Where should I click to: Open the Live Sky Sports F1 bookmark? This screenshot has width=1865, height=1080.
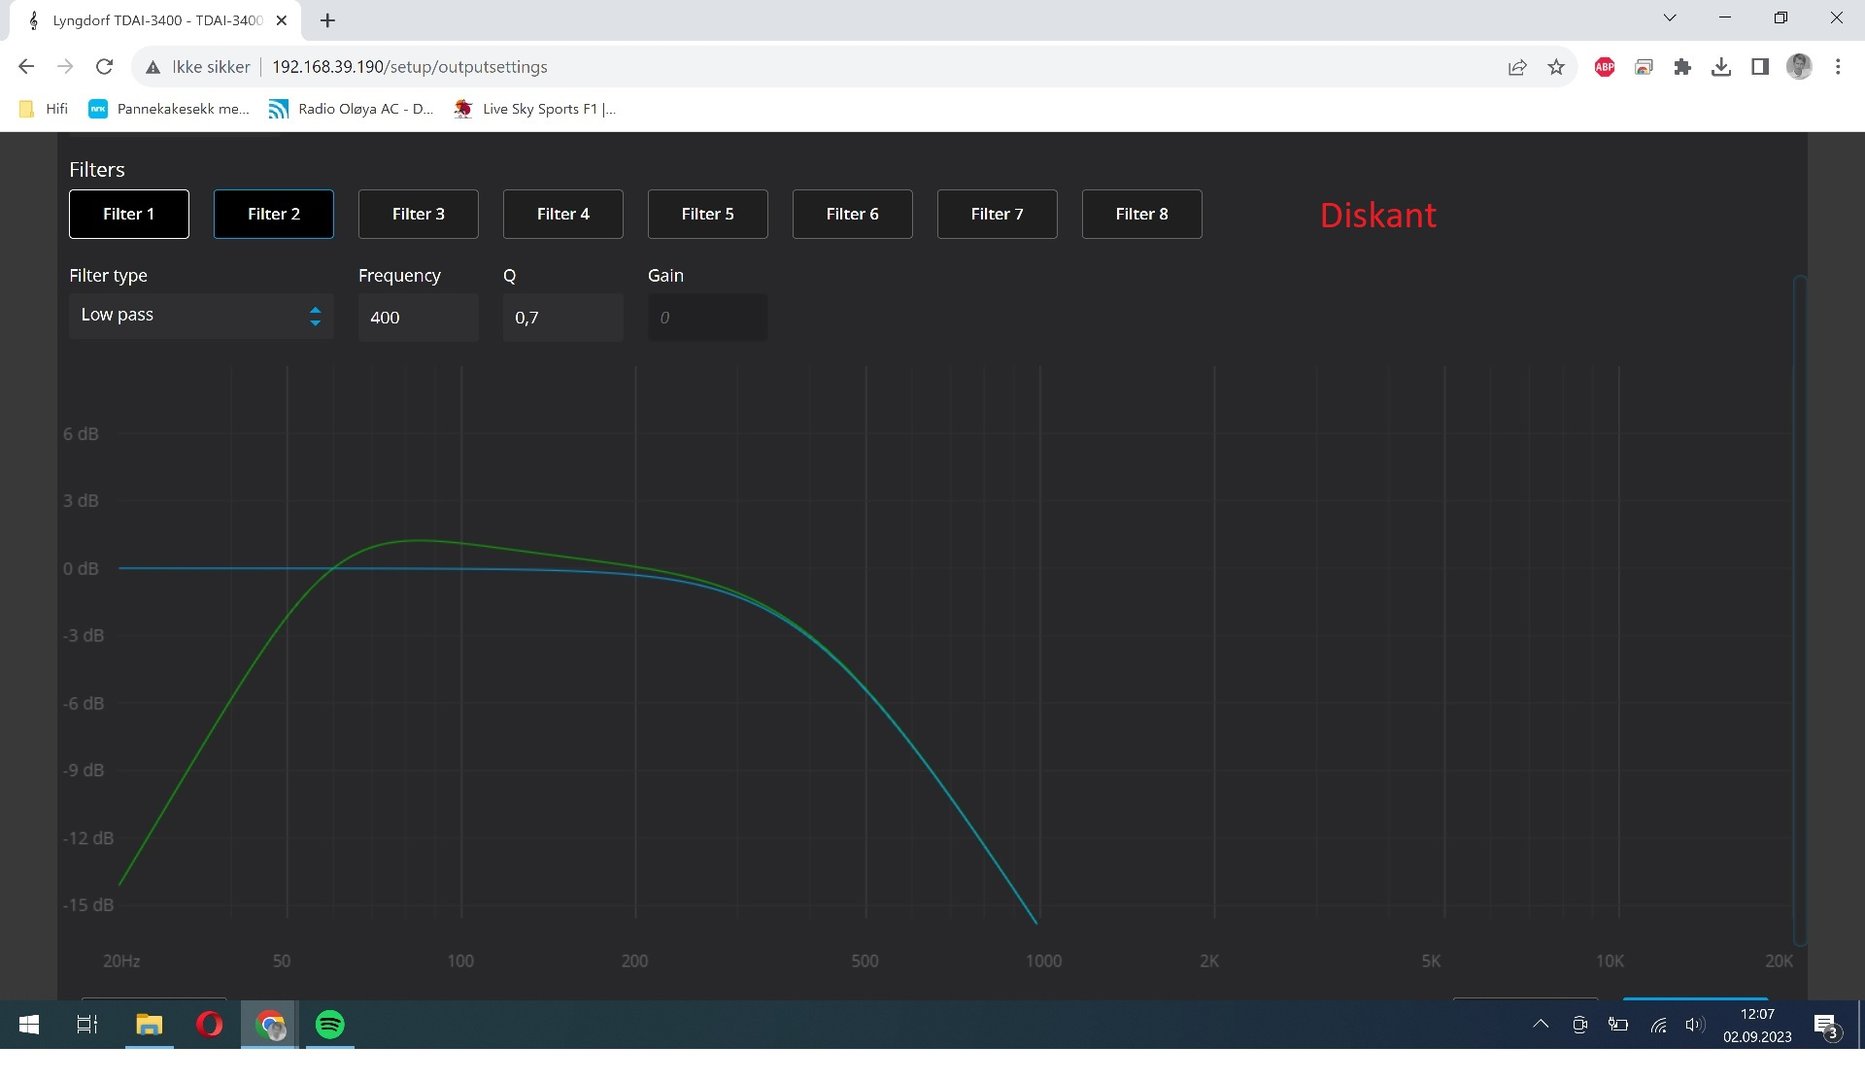click(535, 109)
